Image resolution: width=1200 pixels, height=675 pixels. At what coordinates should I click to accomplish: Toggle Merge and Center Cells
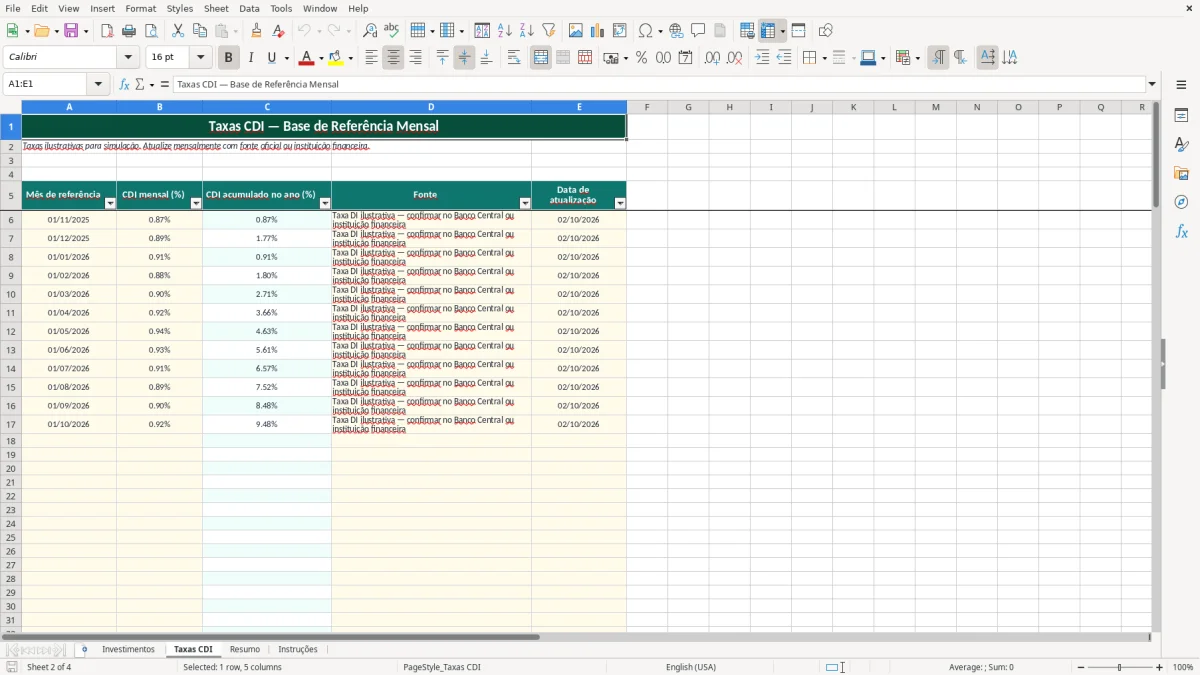[541, 58]
